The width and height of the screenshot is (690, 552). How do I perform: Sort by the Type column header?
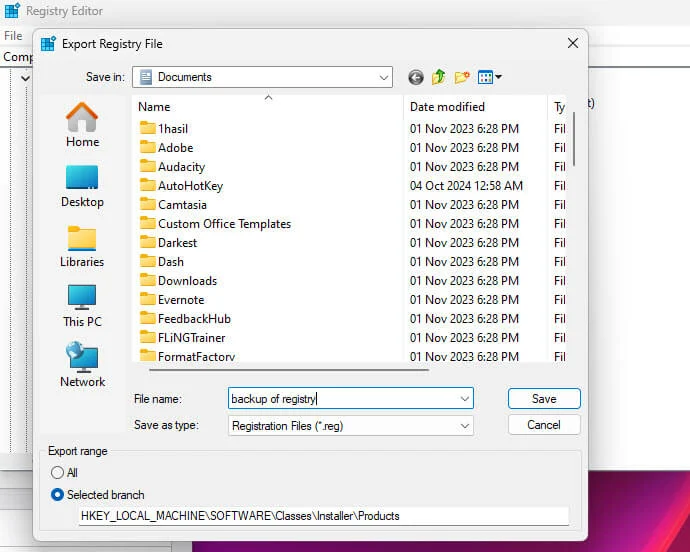point(558,107)
